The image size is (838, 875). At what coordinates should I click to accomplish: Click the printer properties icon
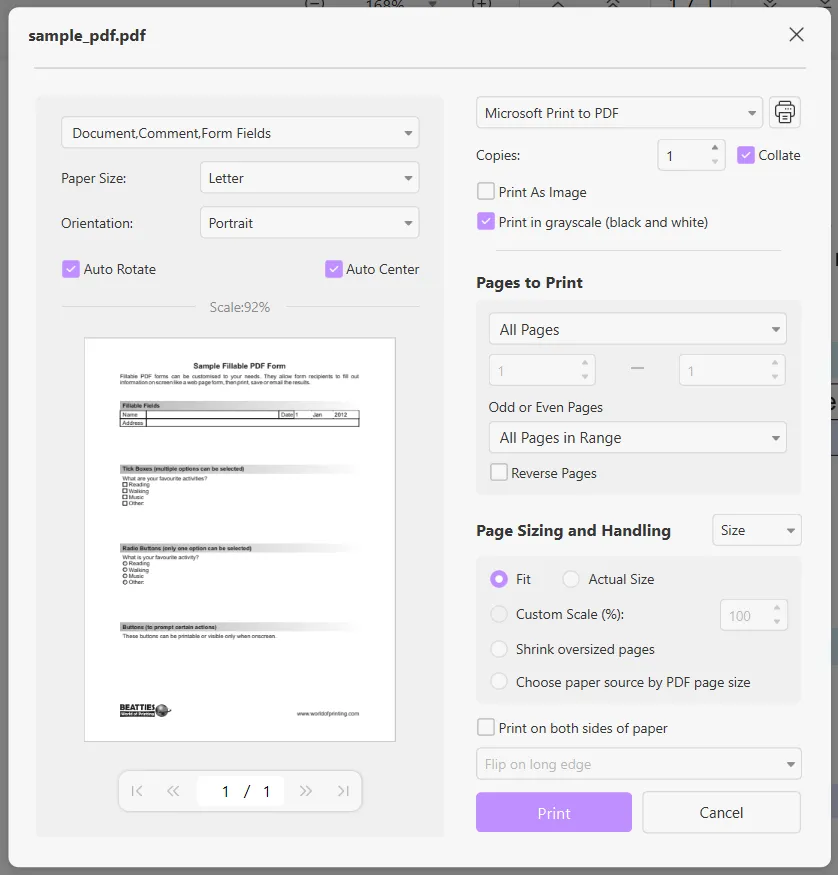coord(785,112)
